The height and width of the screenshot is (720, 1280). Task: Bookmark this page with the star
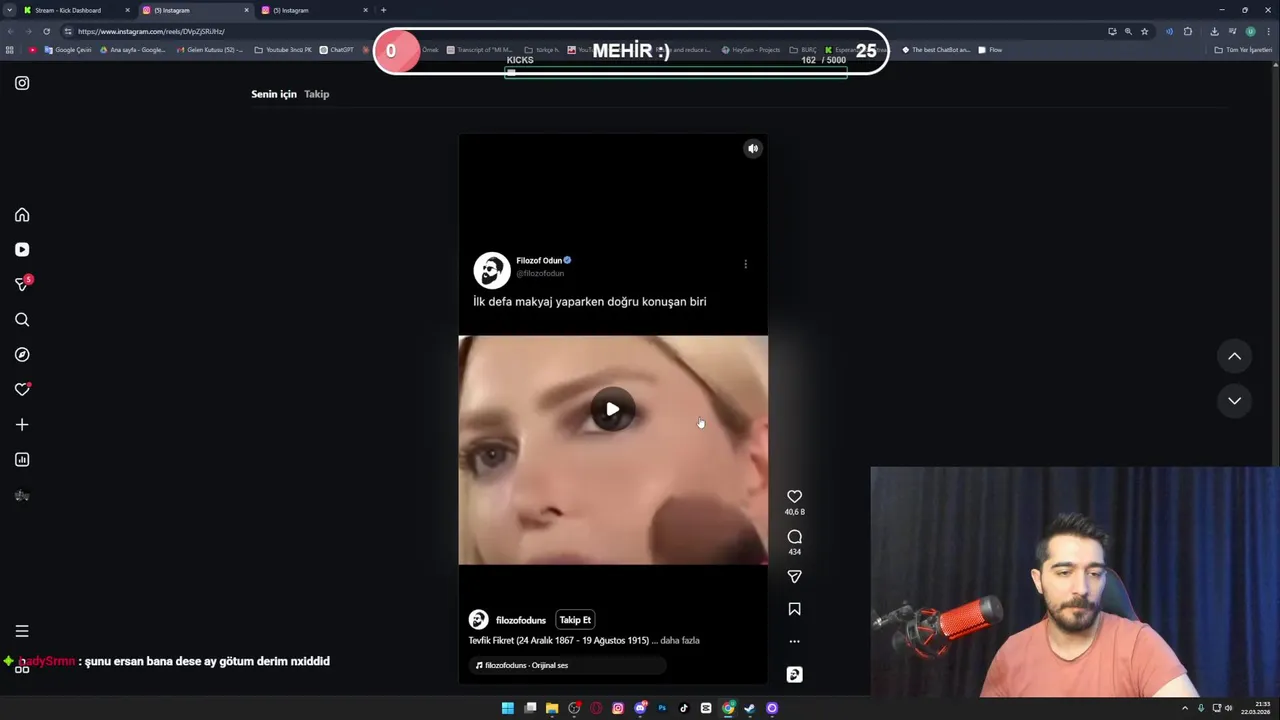1144,31
